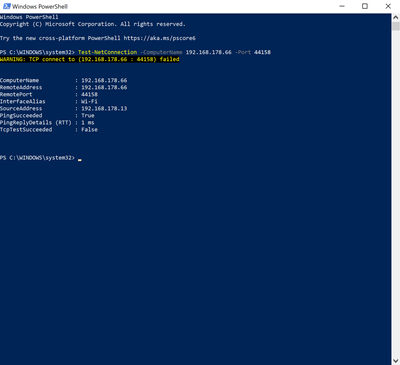
Task: Click the Windows PowerShell title text
Action: (x=40, y=6)
